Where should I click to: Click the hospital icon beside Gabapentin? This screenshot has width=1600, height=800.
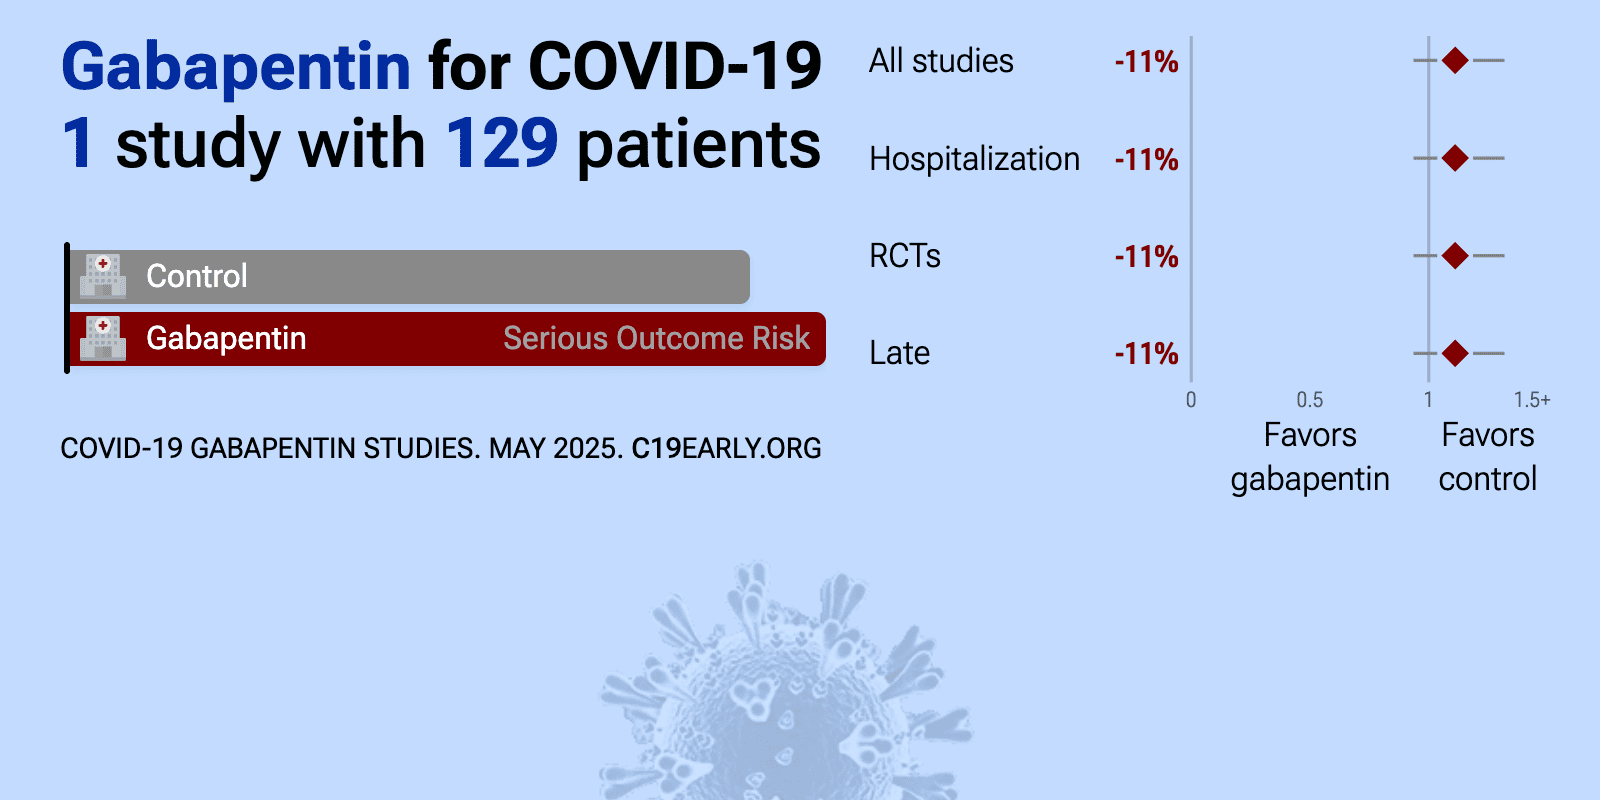pyautogui.click(x=103, y=338)
